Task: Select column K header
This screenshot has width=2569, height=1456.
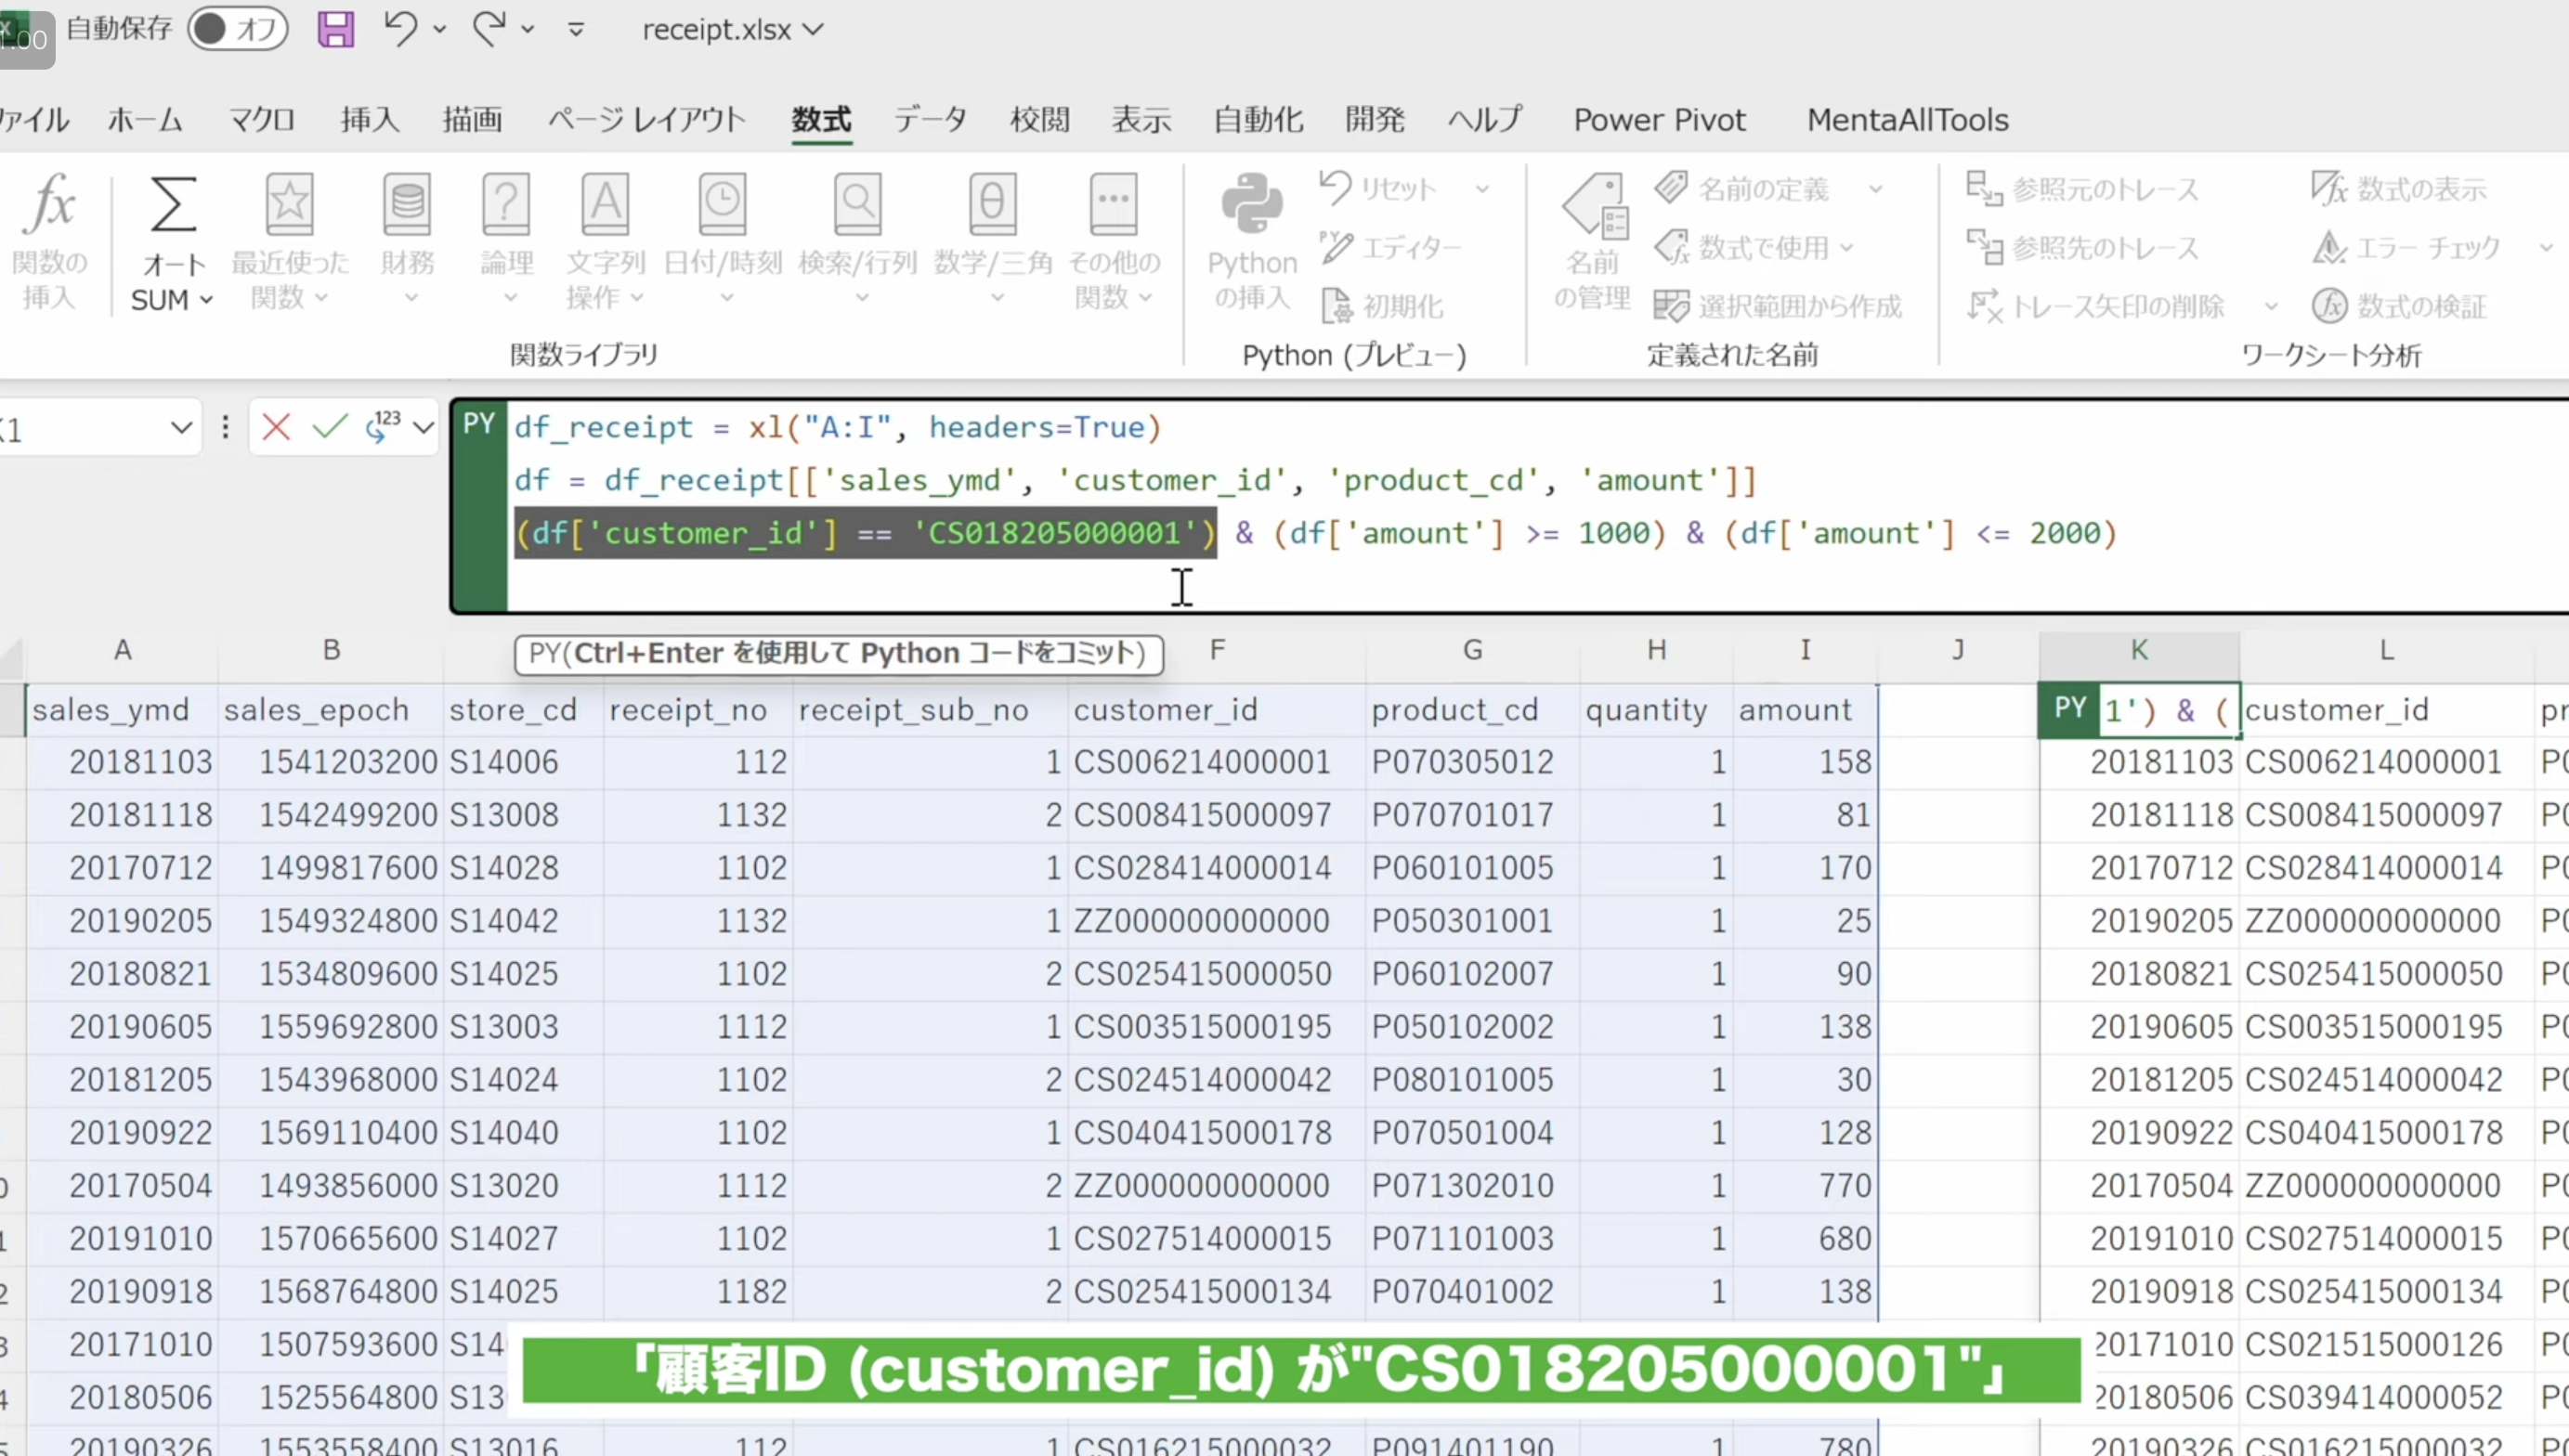Action: tap(2139, 651)
